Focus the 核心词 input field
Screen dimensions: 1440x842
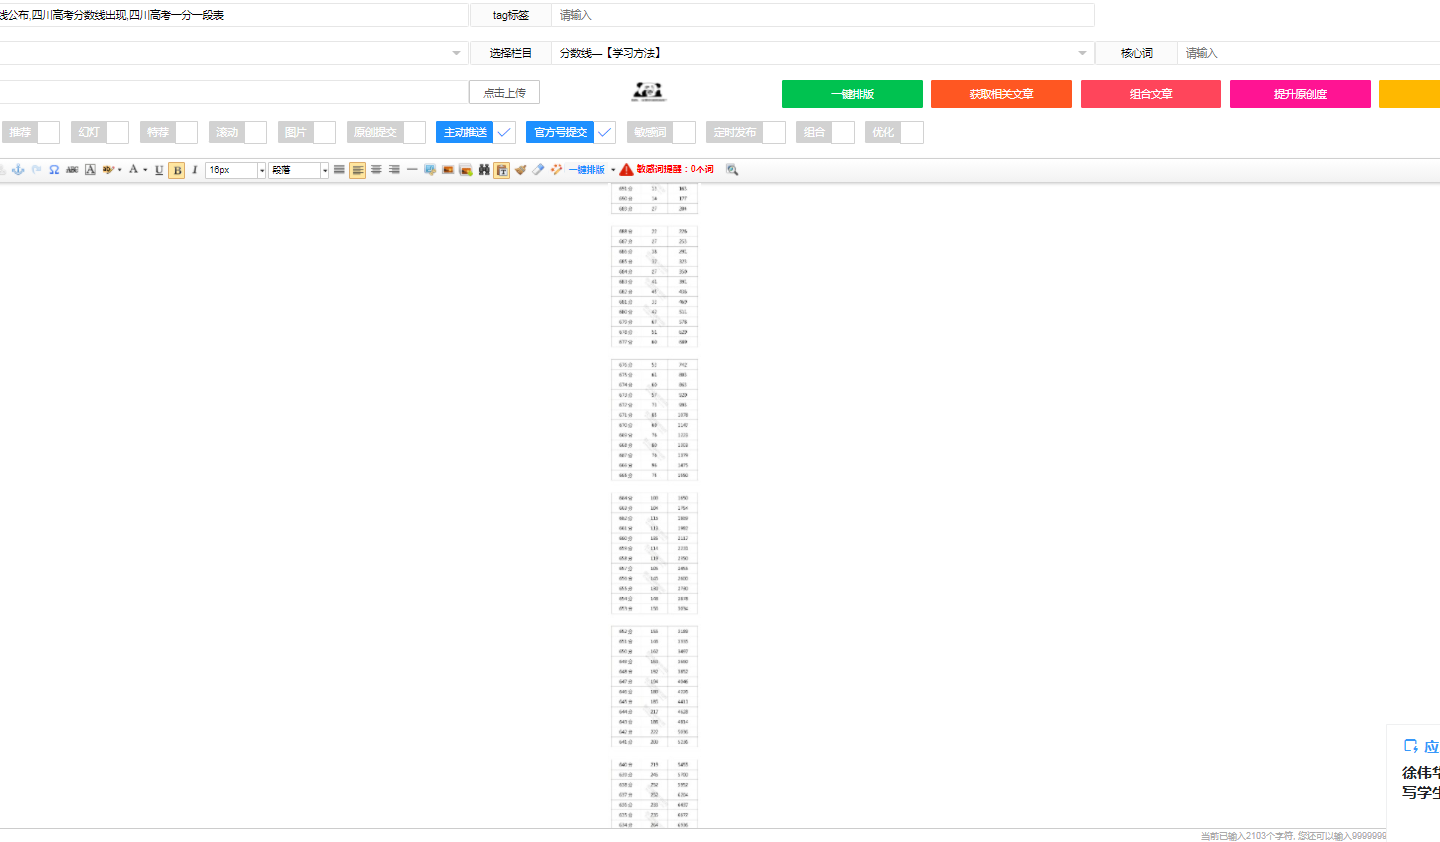tap(1309, 53)
